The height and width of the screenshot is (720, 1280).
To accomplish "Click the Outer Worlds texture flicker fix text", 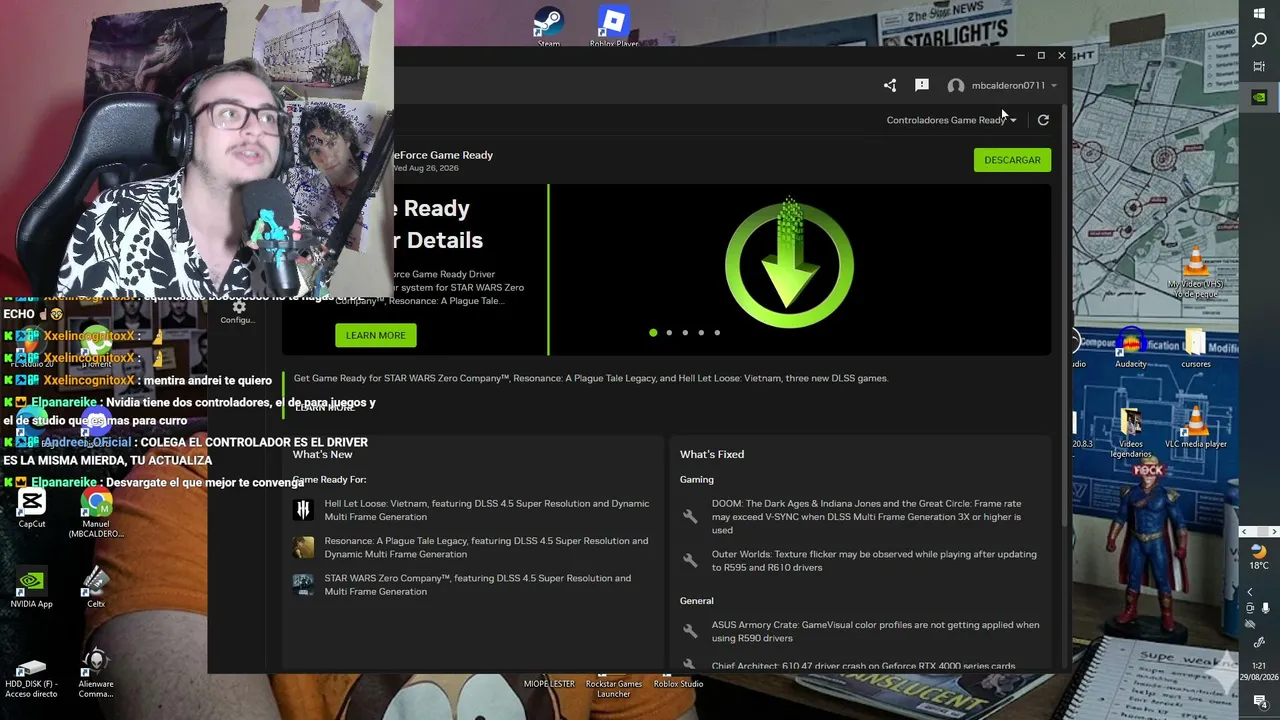I will [874, 561].
